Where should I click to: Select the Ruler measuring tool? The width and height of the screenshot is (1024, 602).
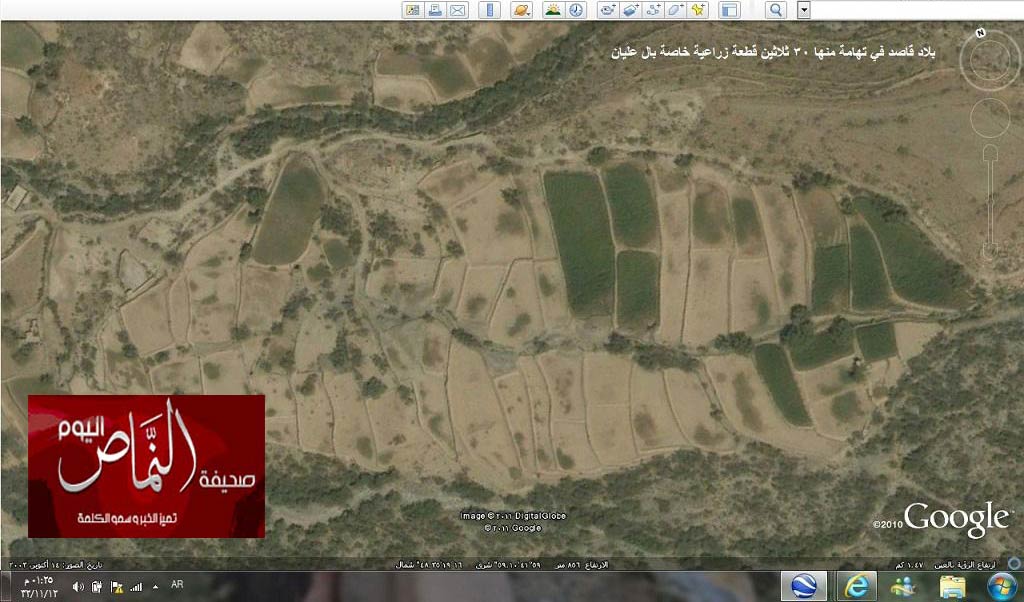[489, 10]
